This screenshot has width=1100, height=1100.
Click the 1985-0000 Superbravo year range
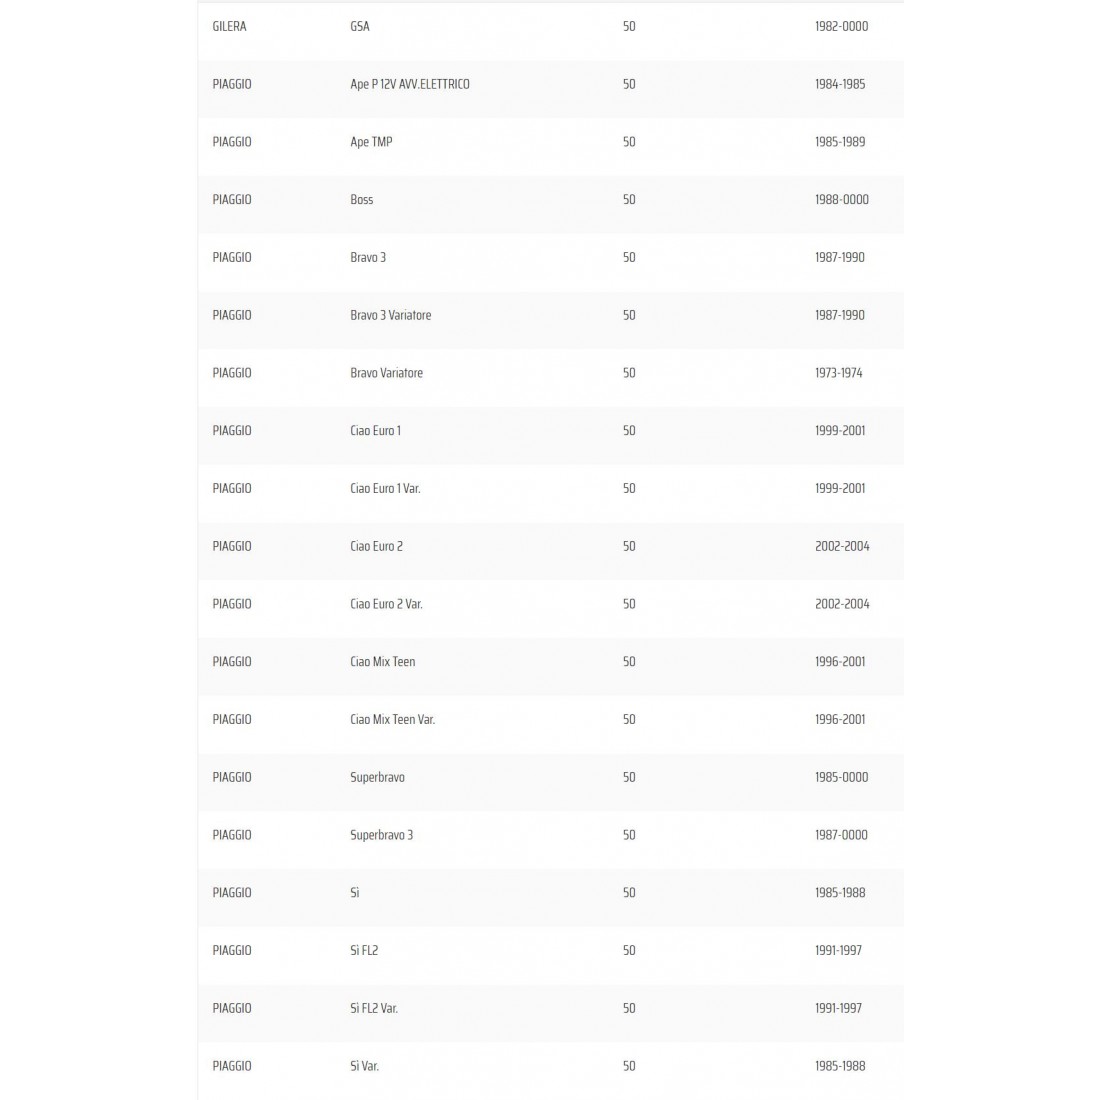point(841,777)
